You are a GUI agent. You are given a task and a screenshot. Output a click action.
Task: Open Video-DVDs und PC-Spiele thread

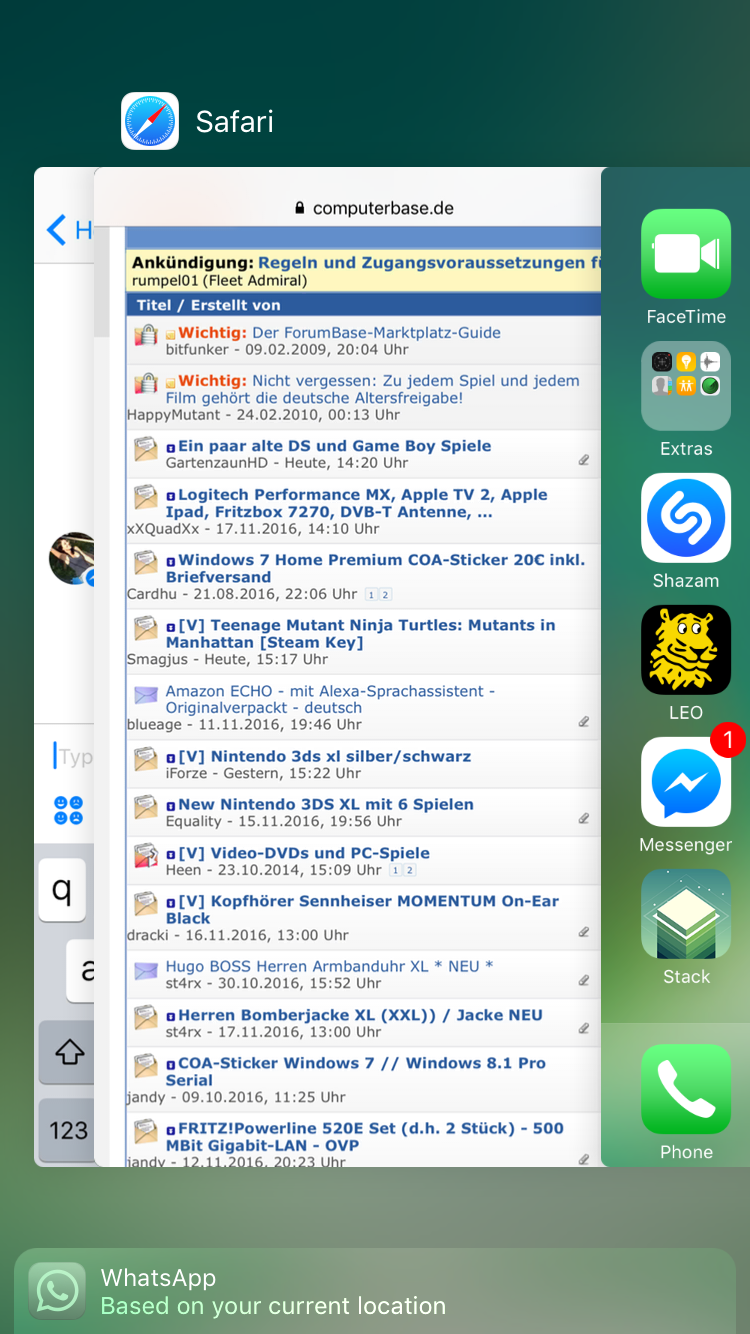coord(304,853)
